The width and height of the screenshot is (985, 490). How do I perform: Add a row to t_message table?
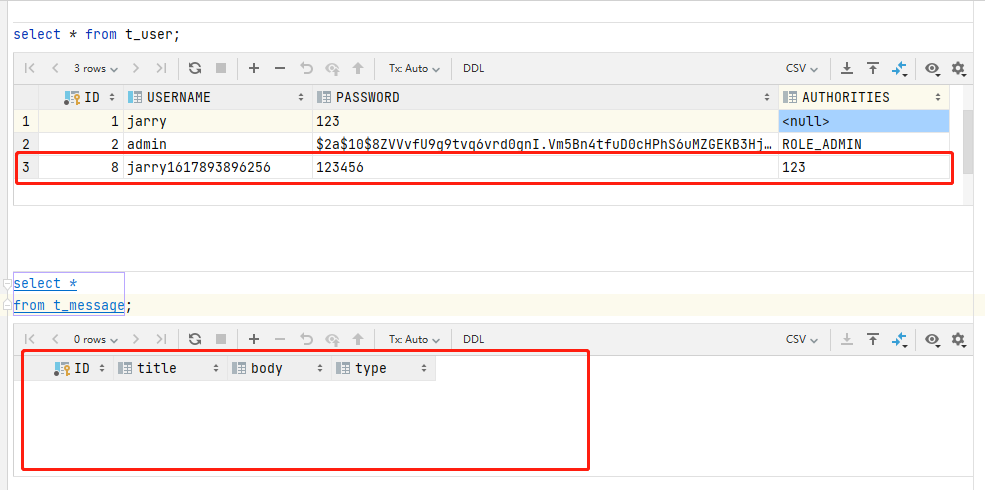254,339
